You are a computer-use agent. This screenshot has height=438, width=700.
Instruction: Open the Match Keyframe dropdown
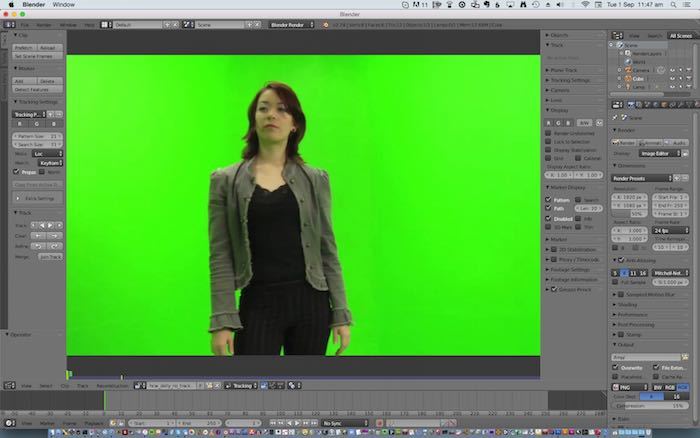click(50, 163)
